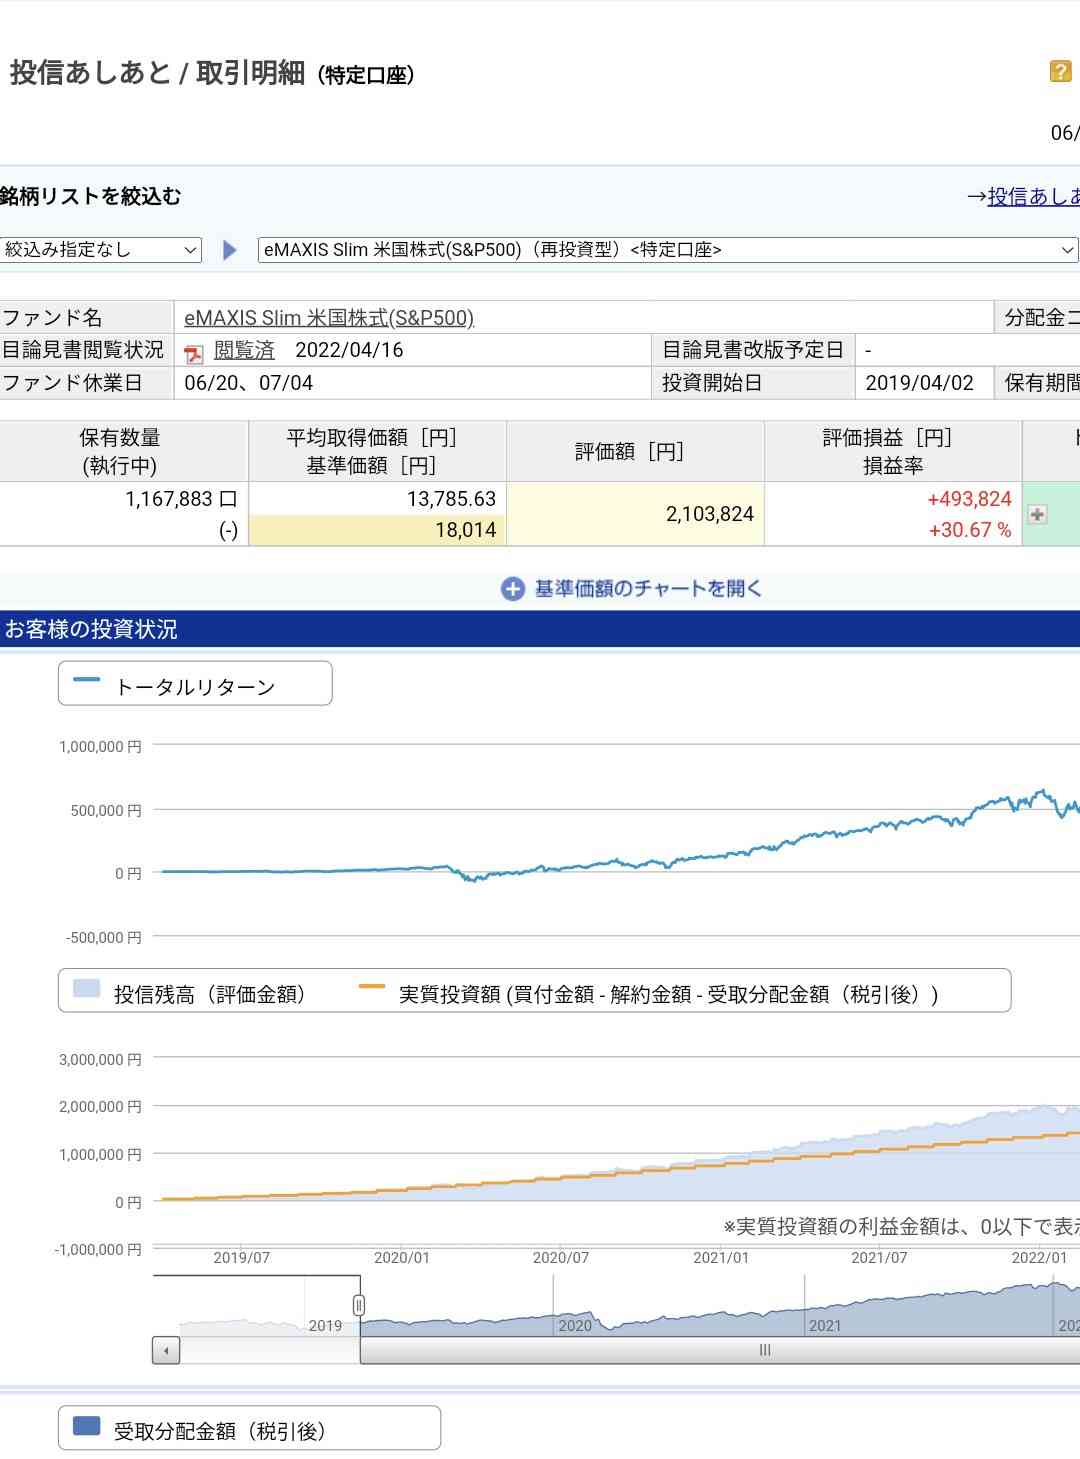Click the investment start date 2019/04/02
The height and width of the screenshot is (1459, 1080).
click(x=919, y=383)
